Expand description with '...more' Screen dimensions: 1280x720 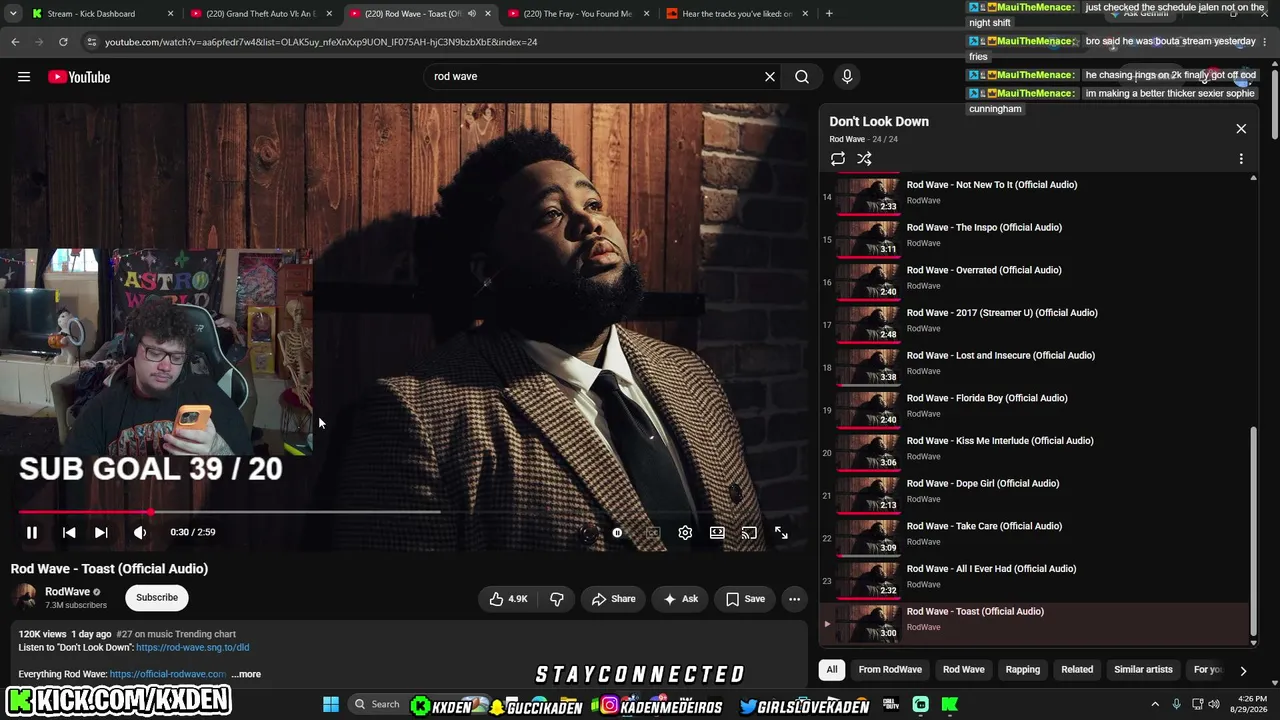[x=246, y=674]
